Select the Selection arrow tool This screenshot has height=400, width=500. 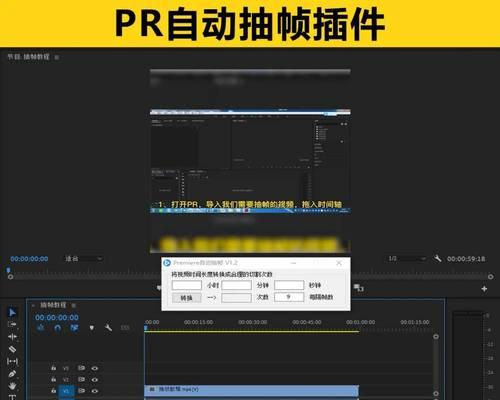tap(12, 312)
